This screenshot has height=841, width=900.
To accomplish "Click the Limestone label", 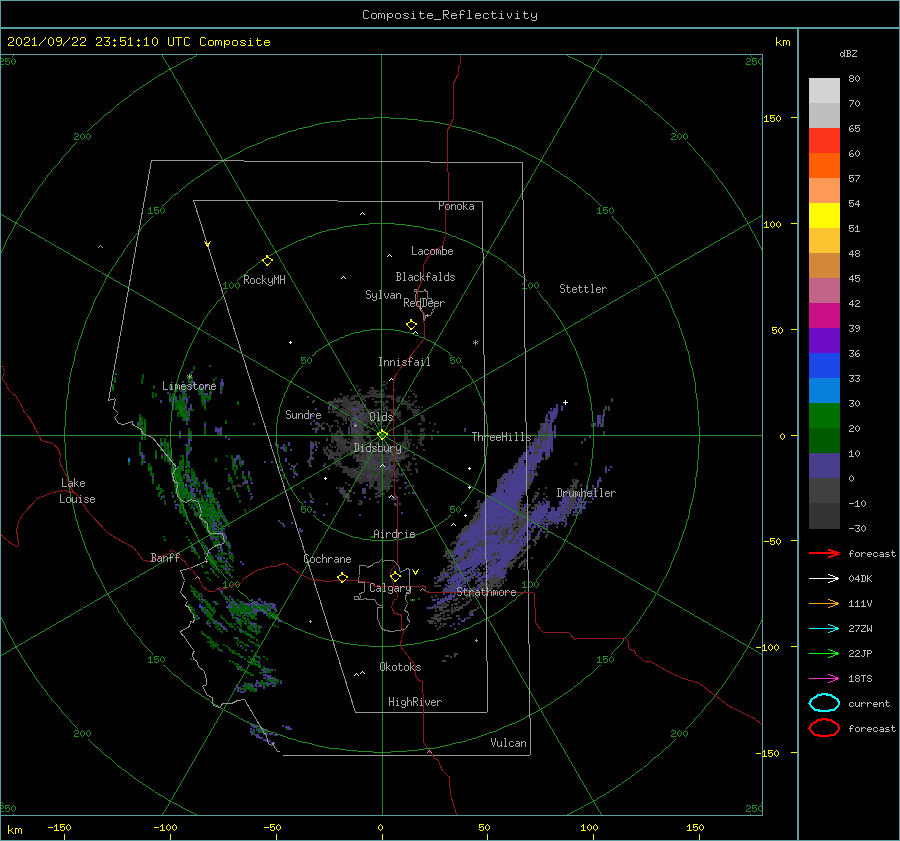I will click(x=189, y=386).
